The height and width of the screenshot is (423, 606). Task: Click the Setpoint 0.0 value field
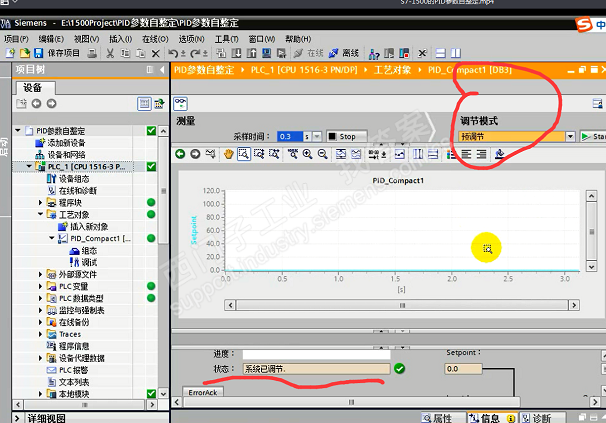[463, 369]
